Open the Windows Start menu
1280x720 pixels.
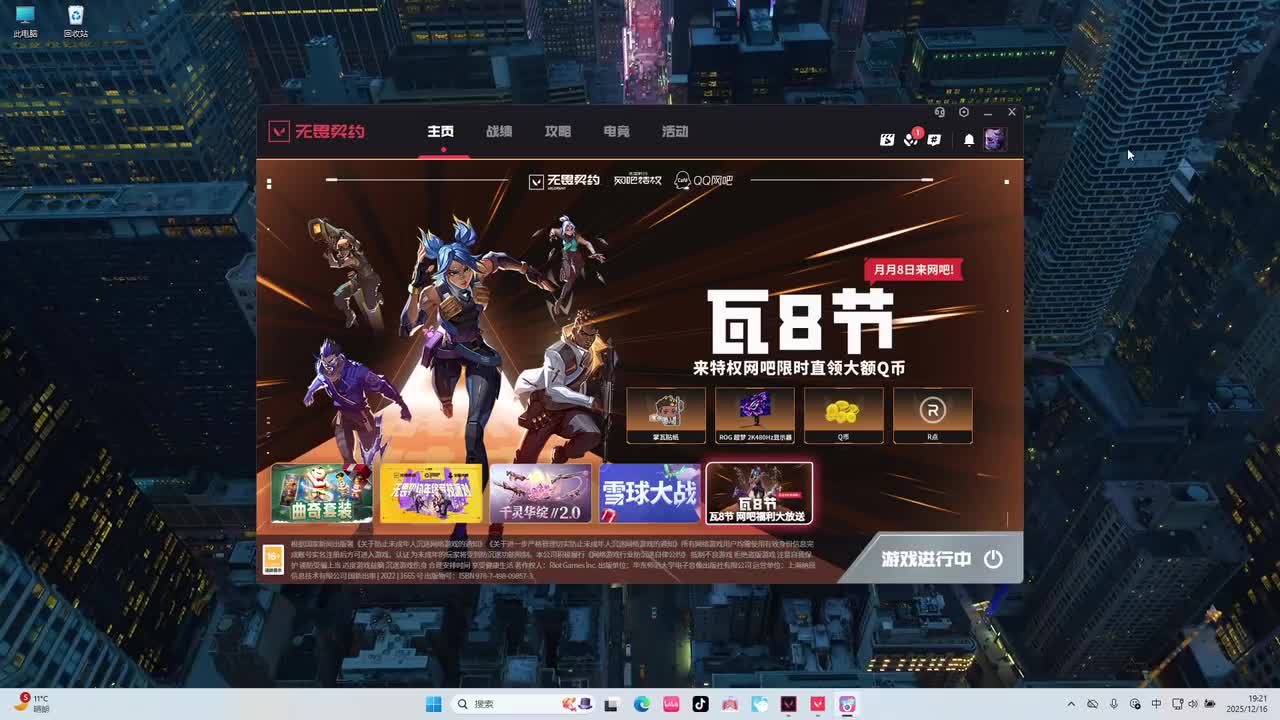click(434, 704)
